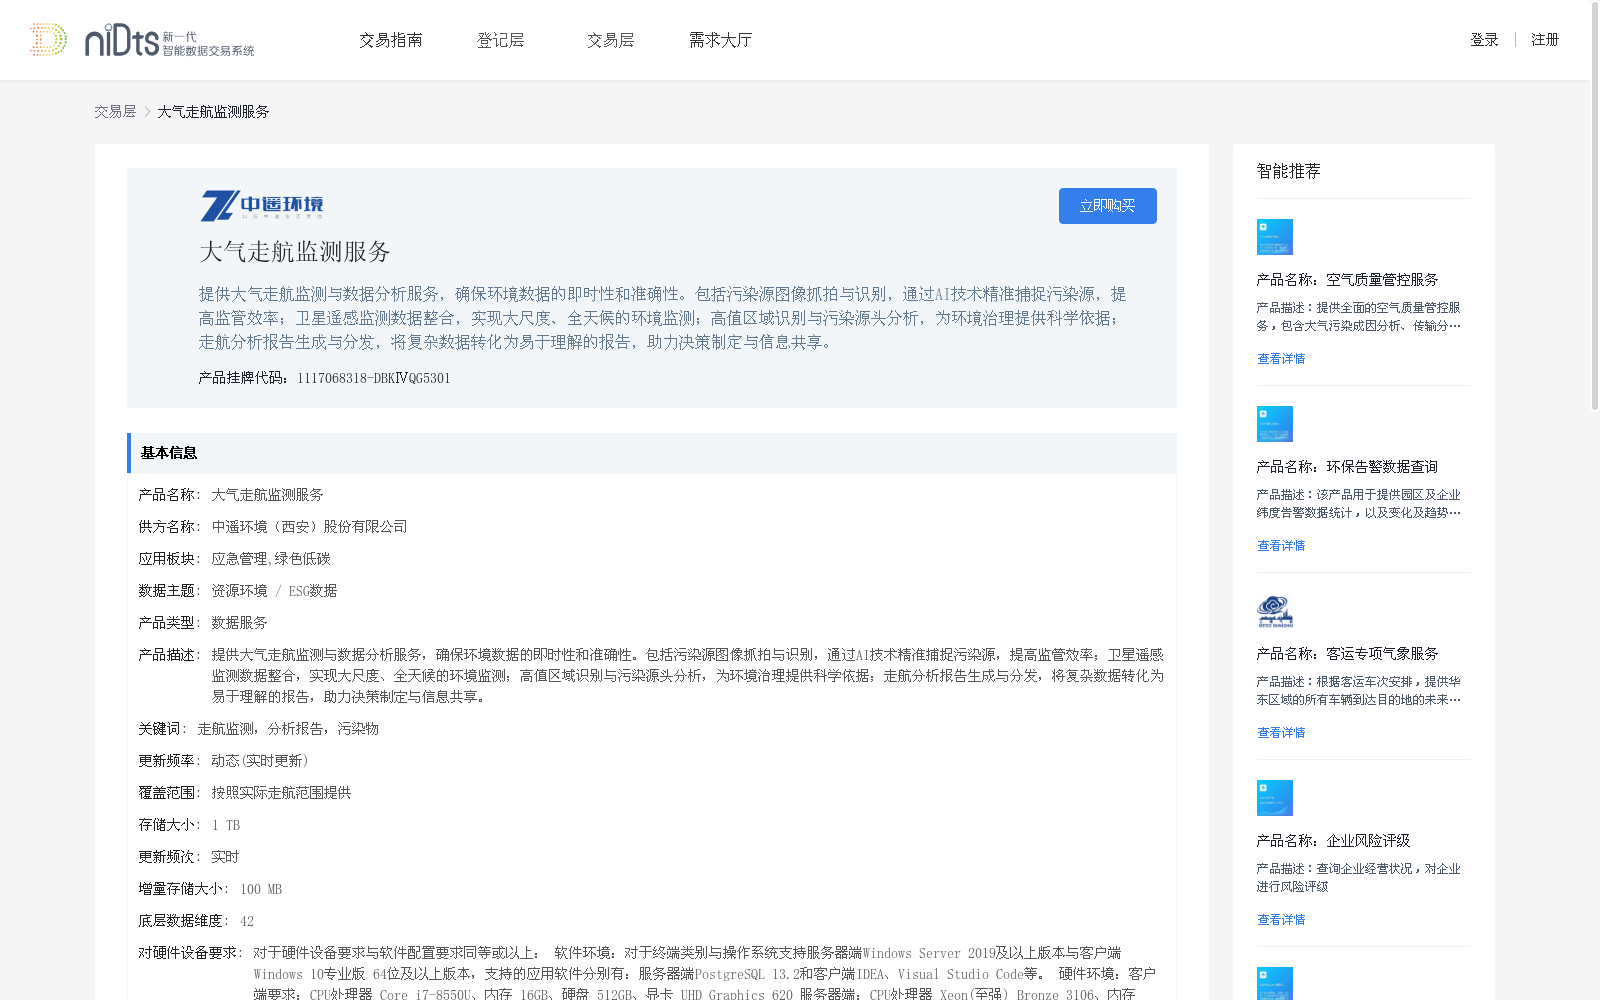The image size is (1600, 1000).
Task: Click the 智能推荐 panel heading
Action: (1289, 171)
